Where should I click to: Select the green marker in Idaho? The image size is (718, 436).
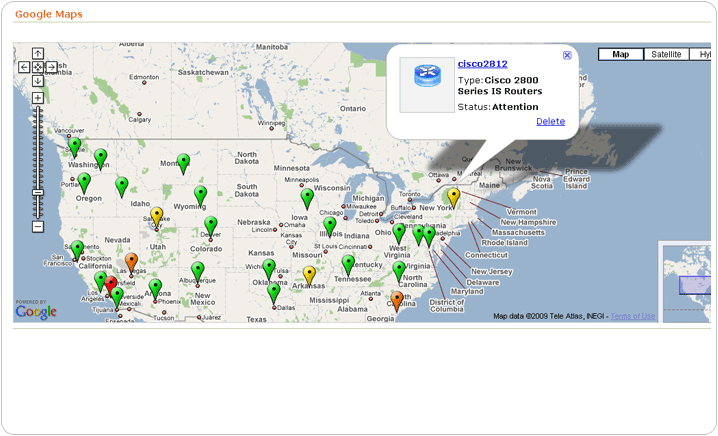[121, 187]
